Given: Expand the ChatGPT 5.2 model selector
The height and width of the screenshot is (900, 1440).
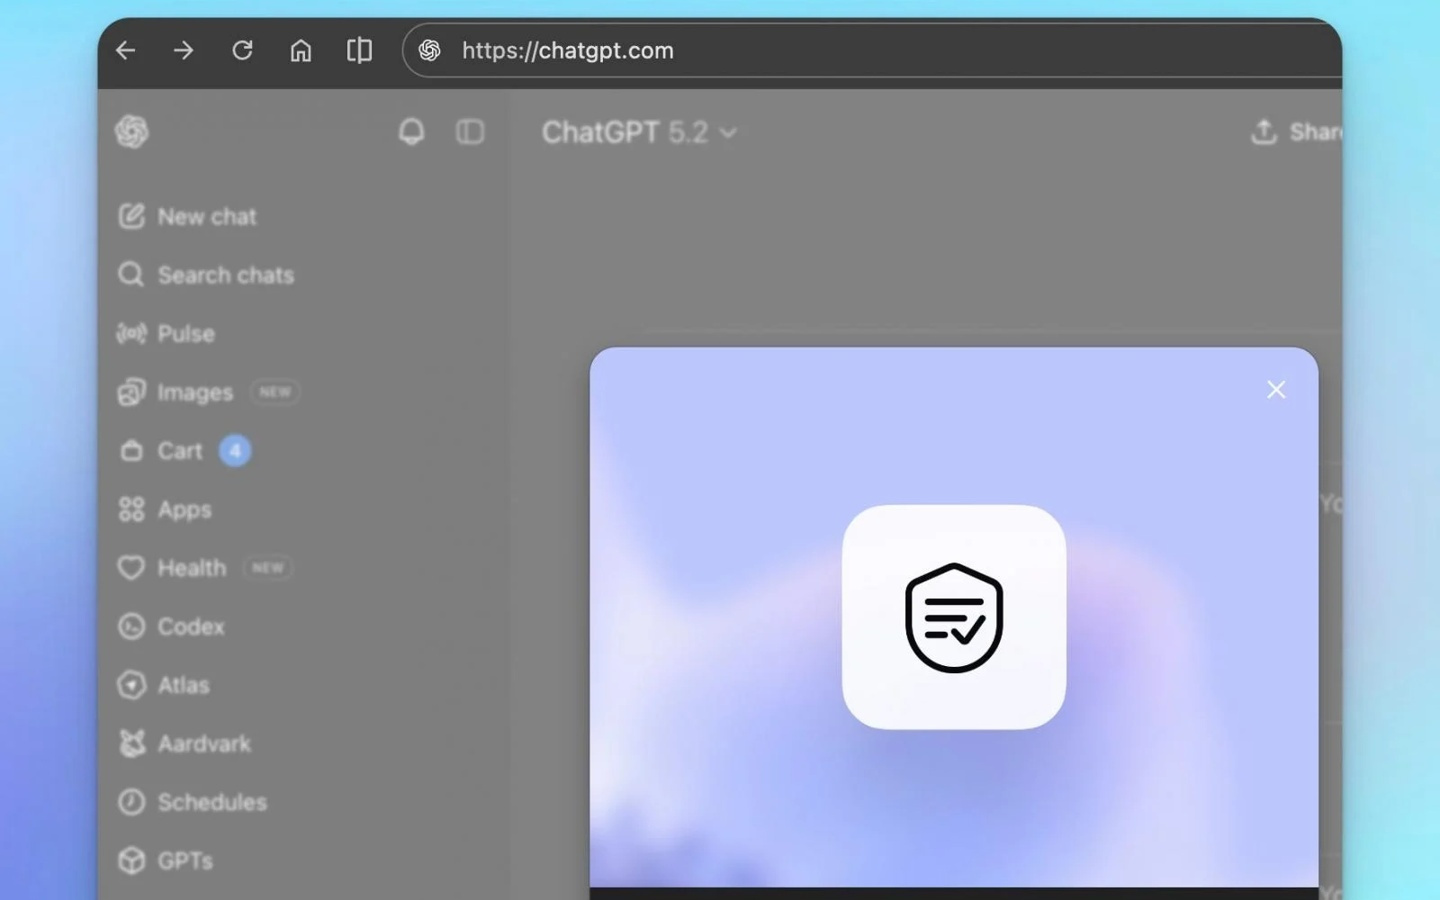Looking at the screenshot, I should 639,133.
